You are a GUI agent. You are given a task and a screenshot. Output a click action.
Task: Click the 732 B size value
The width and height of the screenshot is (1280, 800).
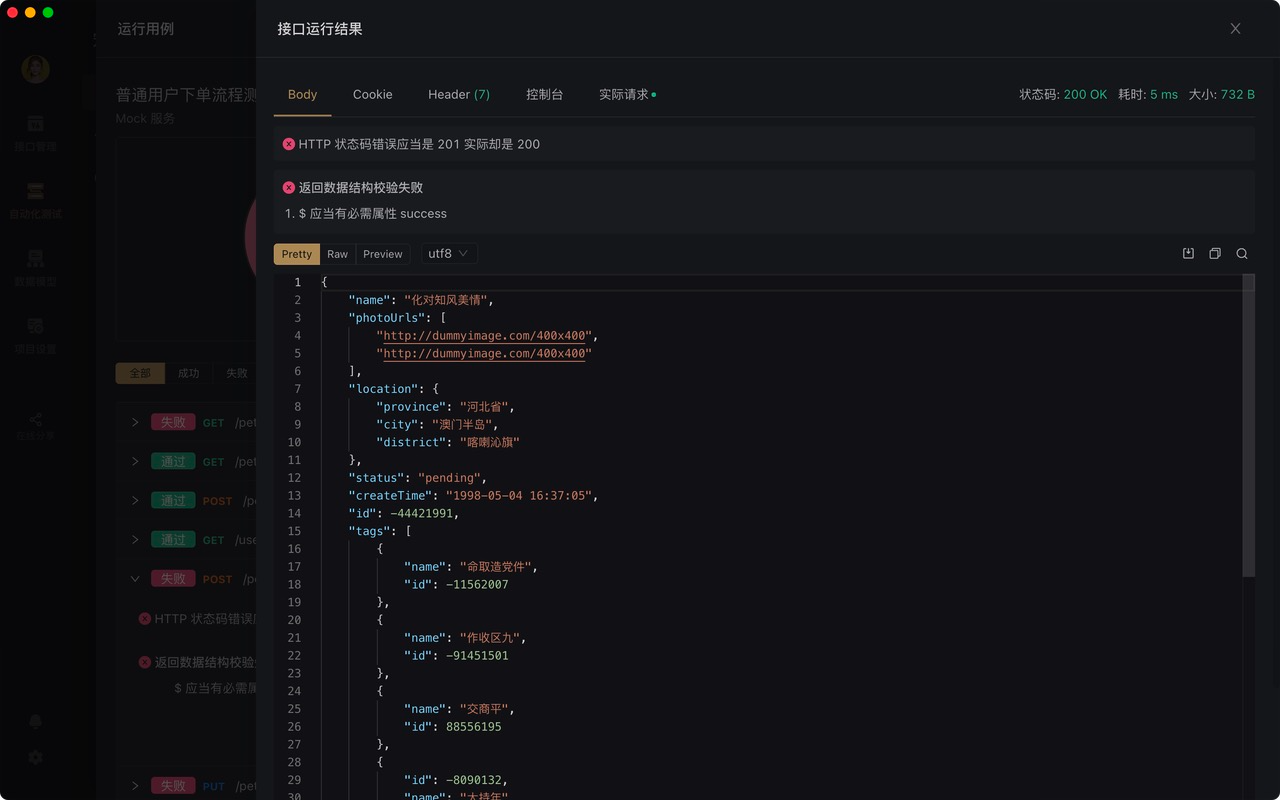point(1238,94)
